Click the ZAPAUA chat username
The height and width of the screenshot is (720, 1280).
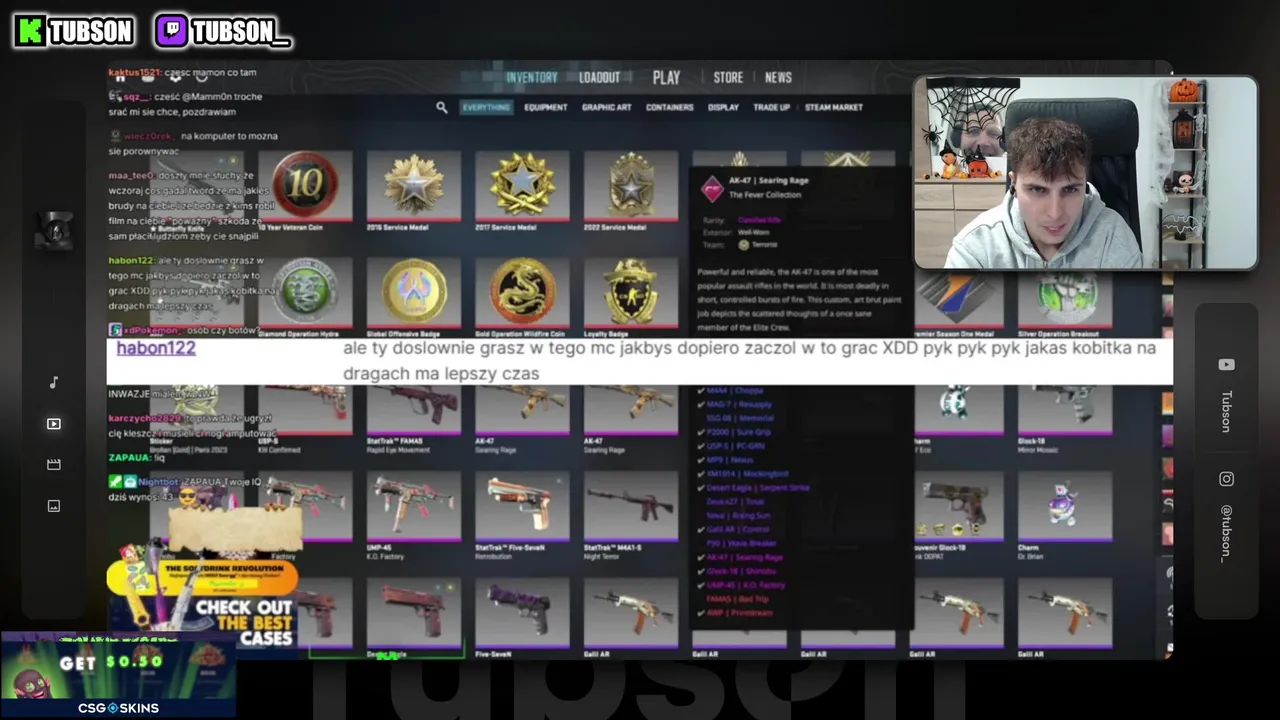coord(129,457)
